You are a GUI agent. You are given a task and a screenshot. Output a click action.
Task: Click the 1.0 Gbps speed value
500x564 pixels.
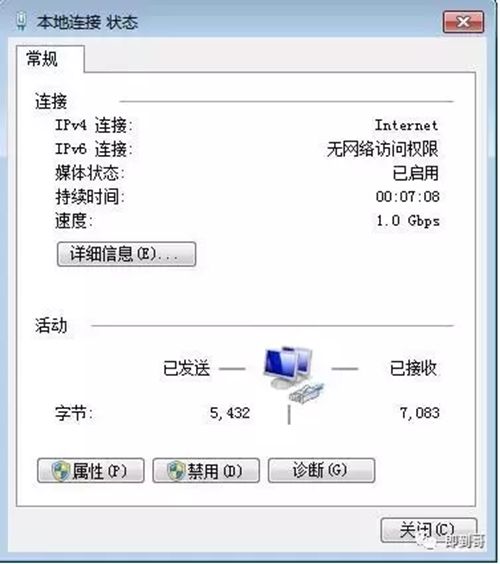point(408,220)
